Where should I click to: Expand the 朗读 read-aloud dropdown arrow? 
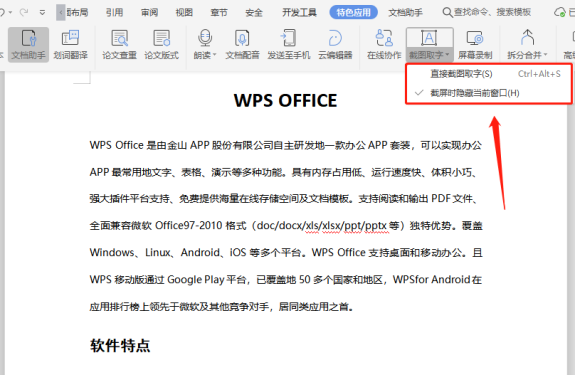215,55
